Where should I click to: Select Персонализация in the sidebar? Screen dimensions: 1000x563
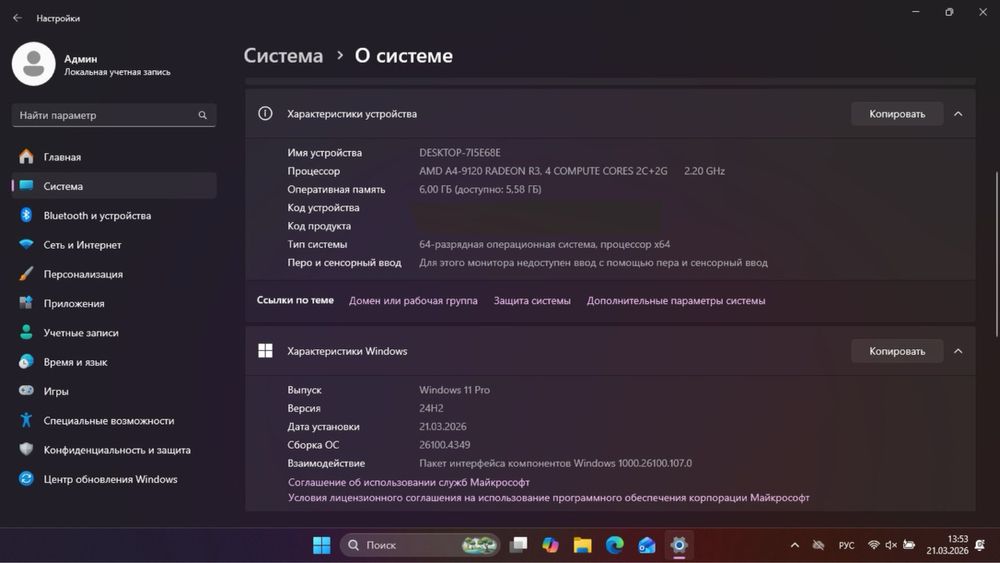click(x=114, y=274)
